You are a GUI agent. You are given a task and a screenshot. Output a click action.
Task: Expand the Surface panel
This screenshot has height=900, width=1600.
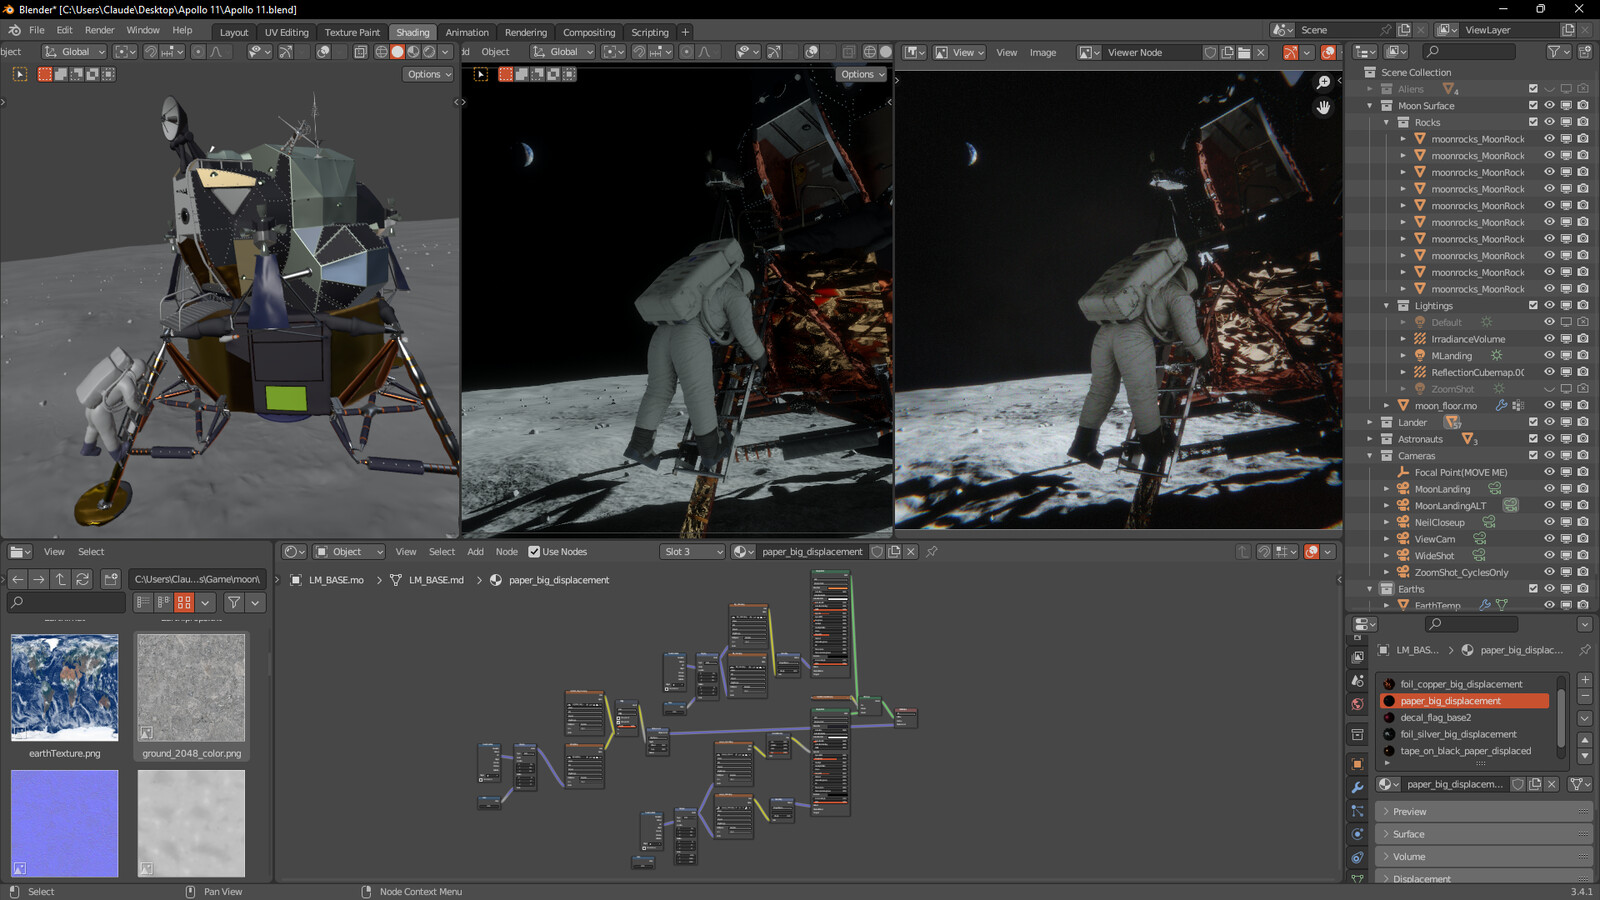pyautogui.click(x=1483, y=834)
